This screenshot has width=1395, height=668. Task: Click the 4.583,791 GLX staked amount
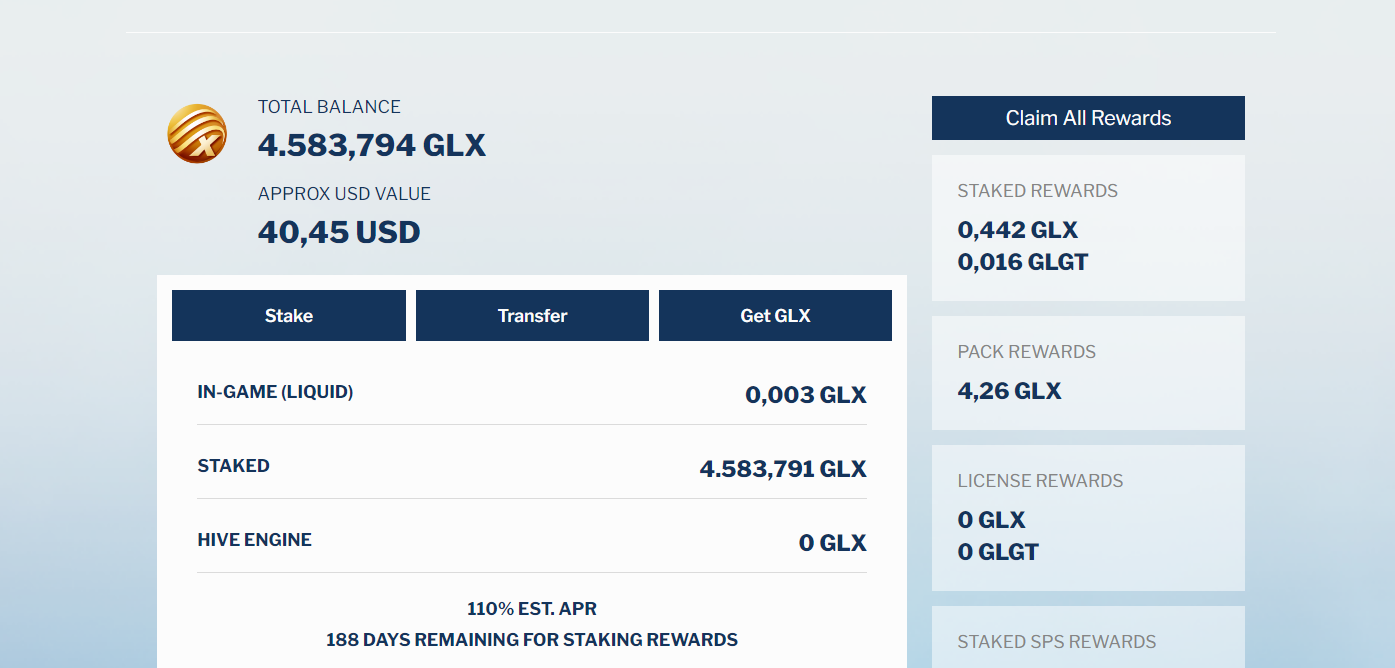tap(783, 469)
